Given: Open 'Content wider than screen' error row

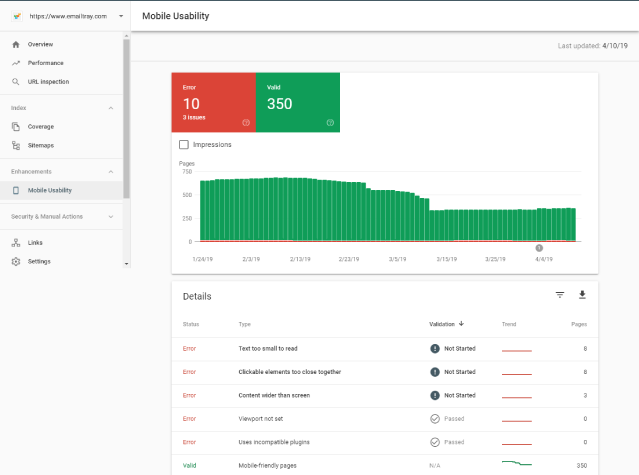Looking at the screenshot, I should [273, 395].
